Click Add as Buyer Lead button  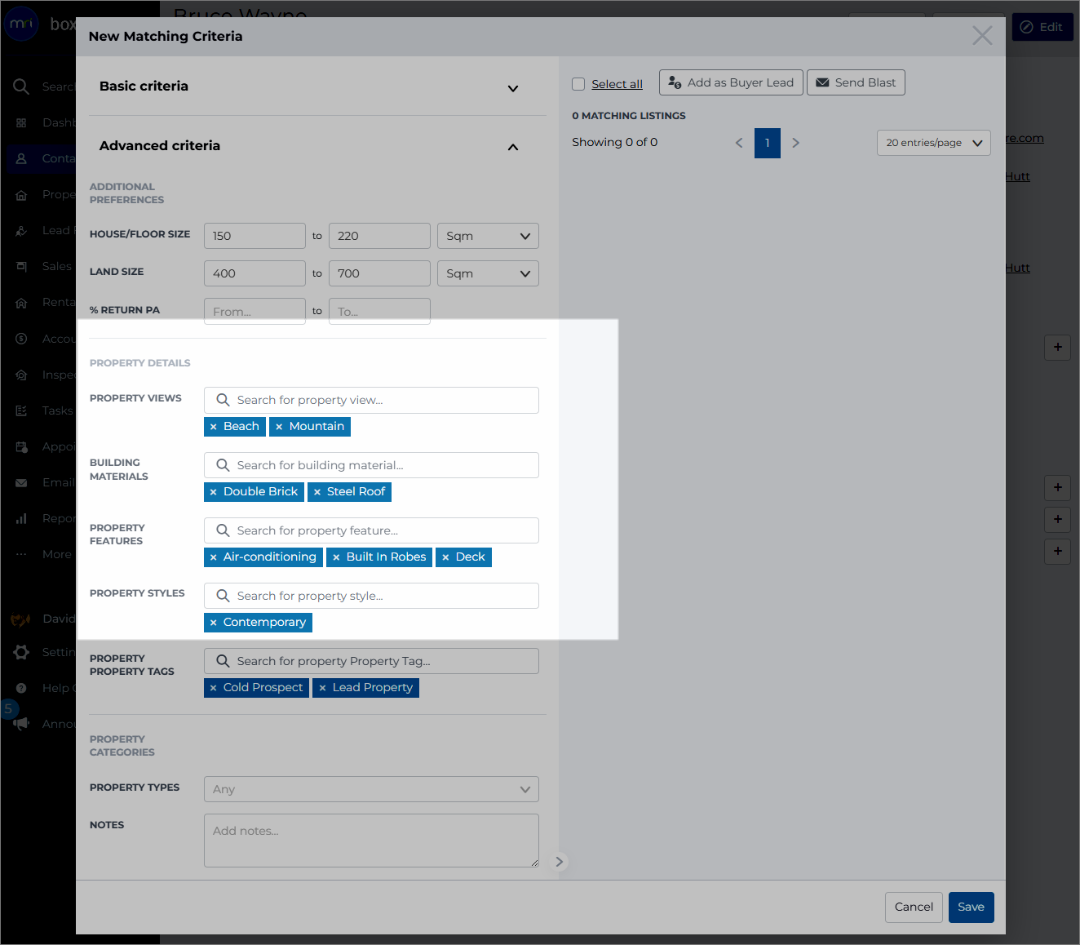(x=731, y=83)
